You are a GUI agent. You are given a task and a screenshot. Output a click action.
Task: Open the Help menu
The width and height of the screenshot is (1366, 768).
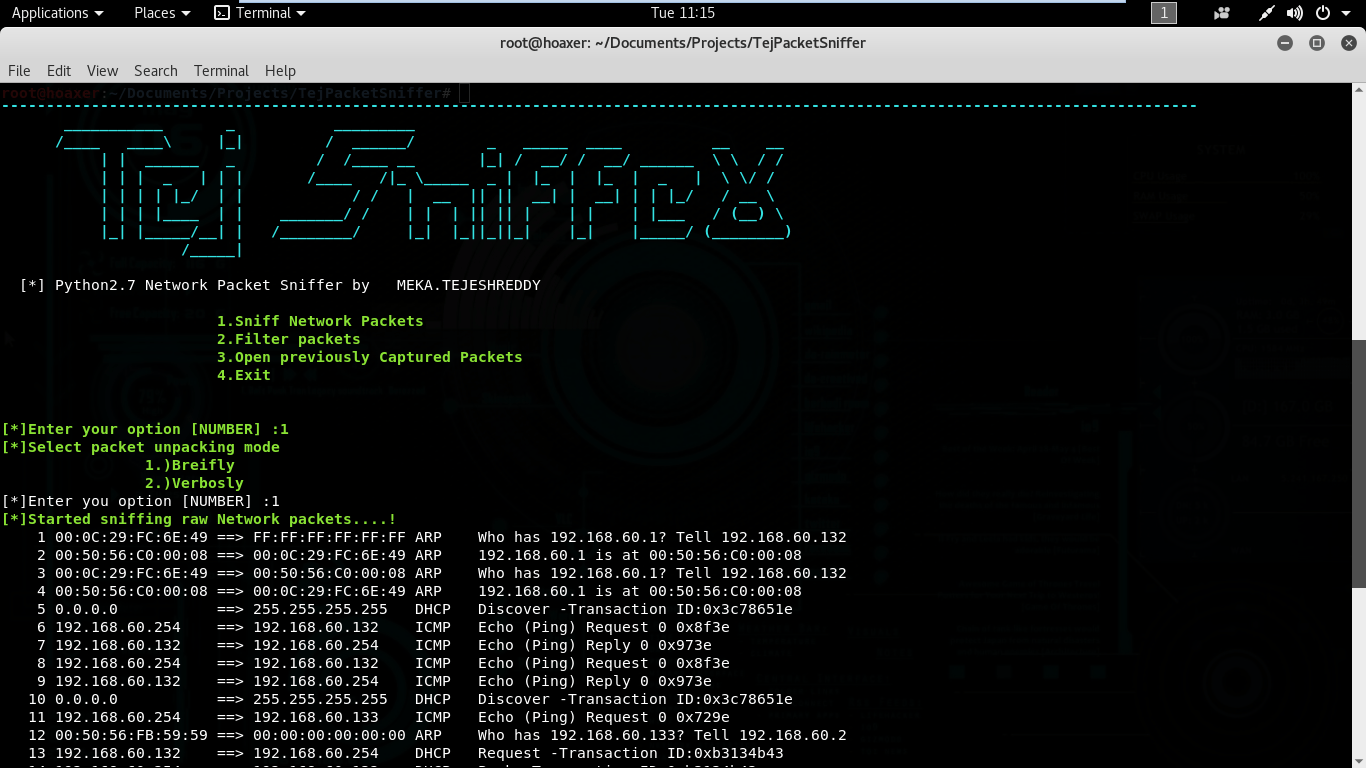point(280,70)
